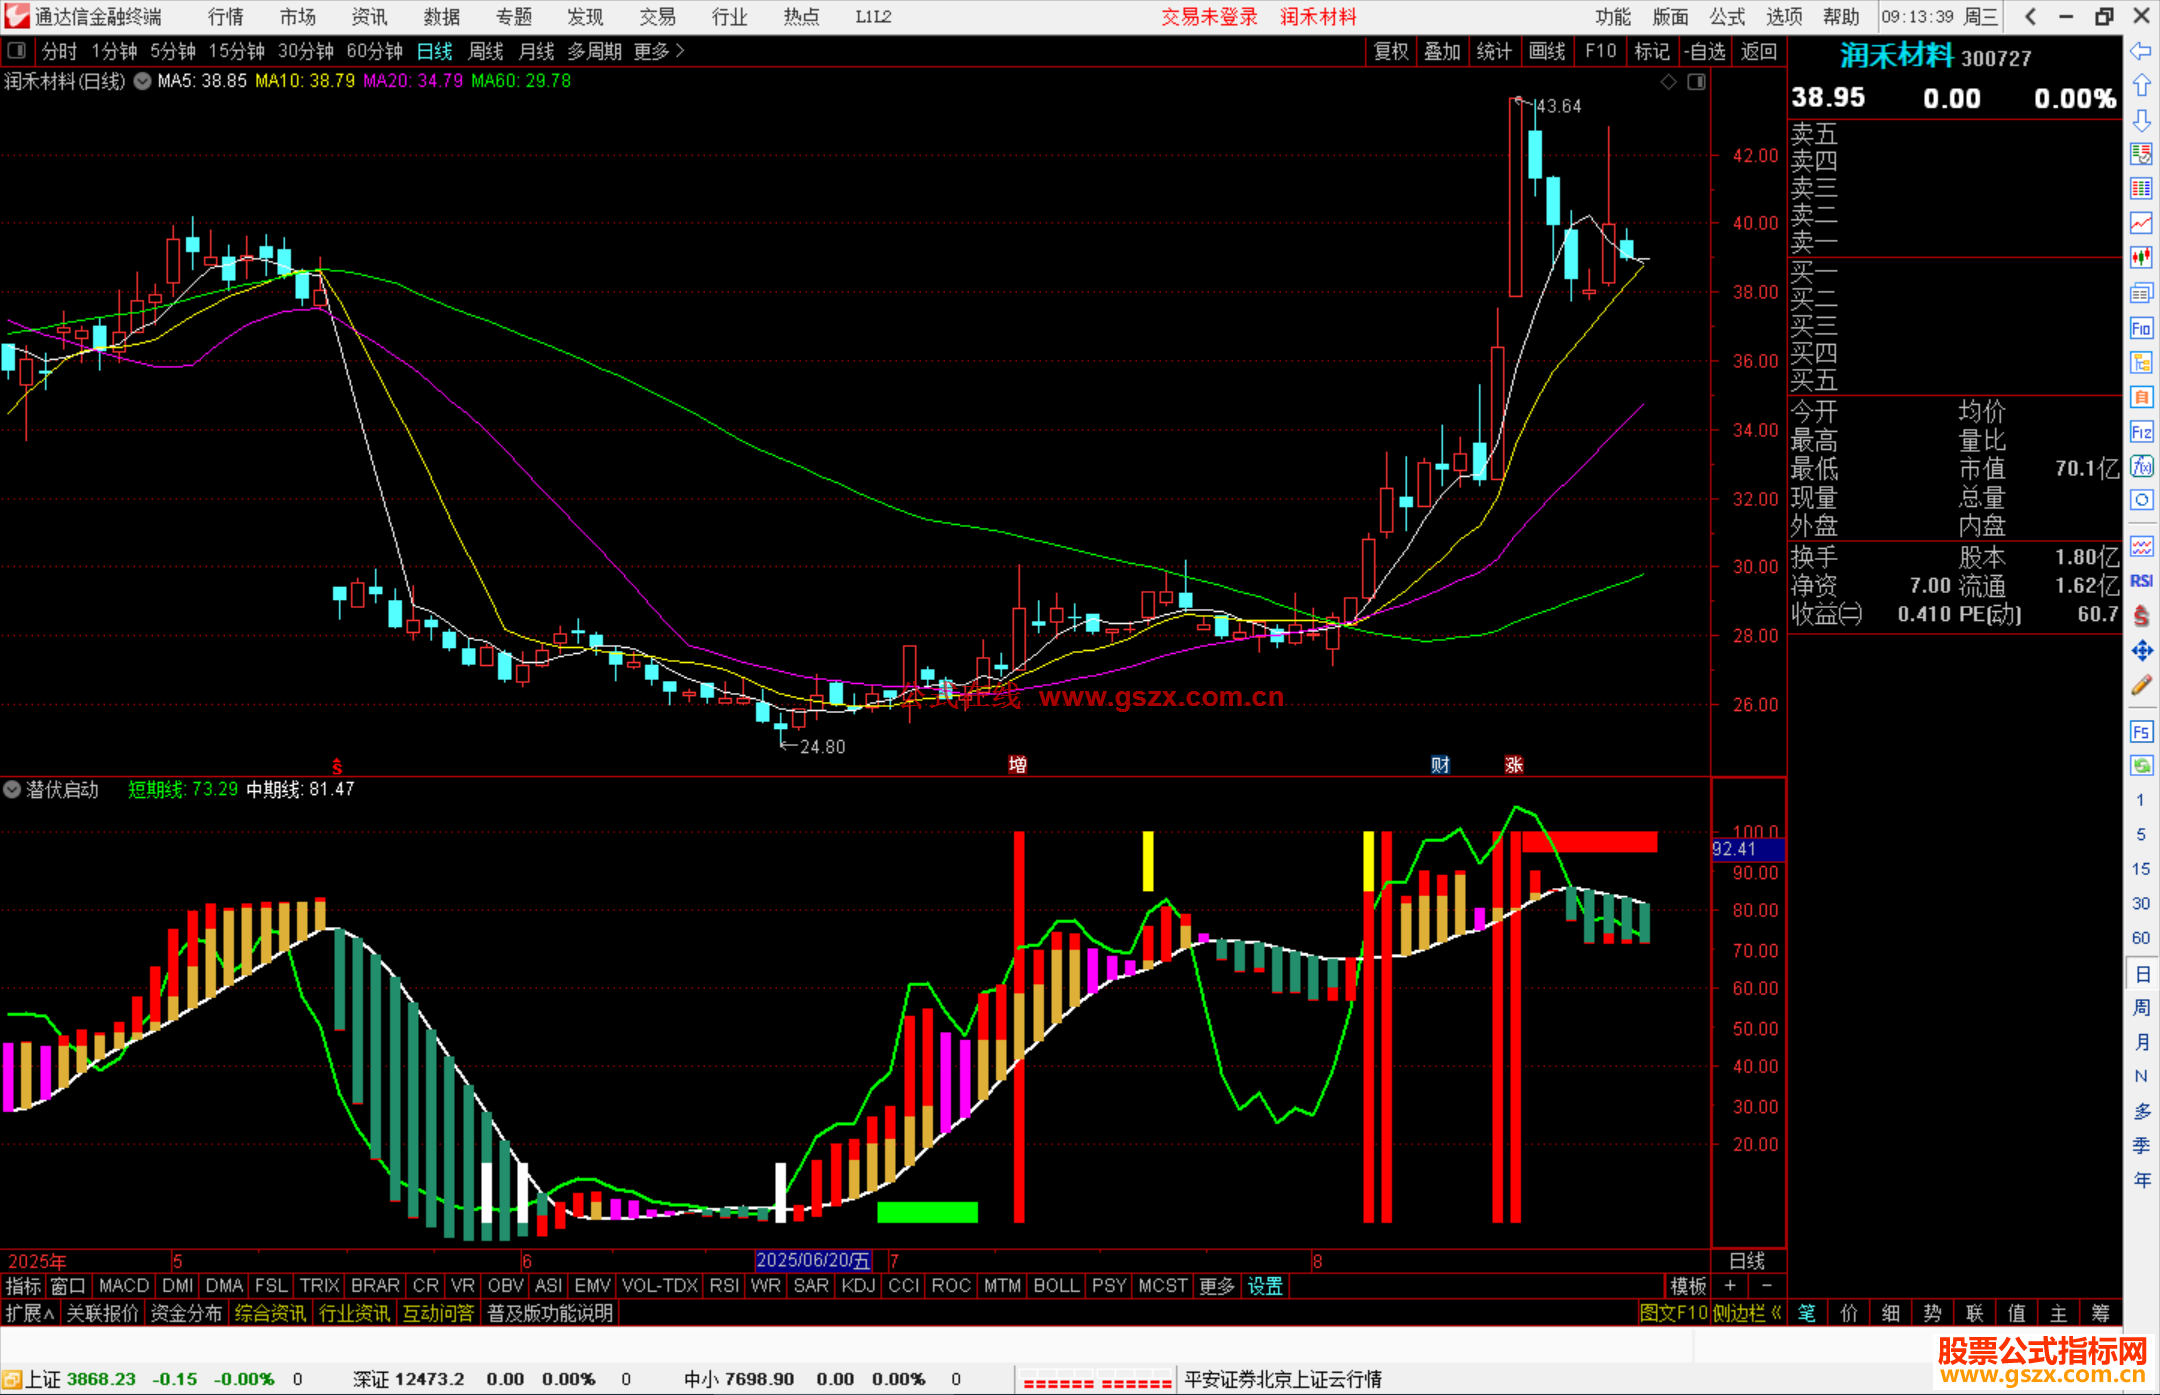The height and width of the screenshot is (1395, 2160).
Task: Click the up arrow icon in right sidebar
Action: click(x=2141, y=85)
